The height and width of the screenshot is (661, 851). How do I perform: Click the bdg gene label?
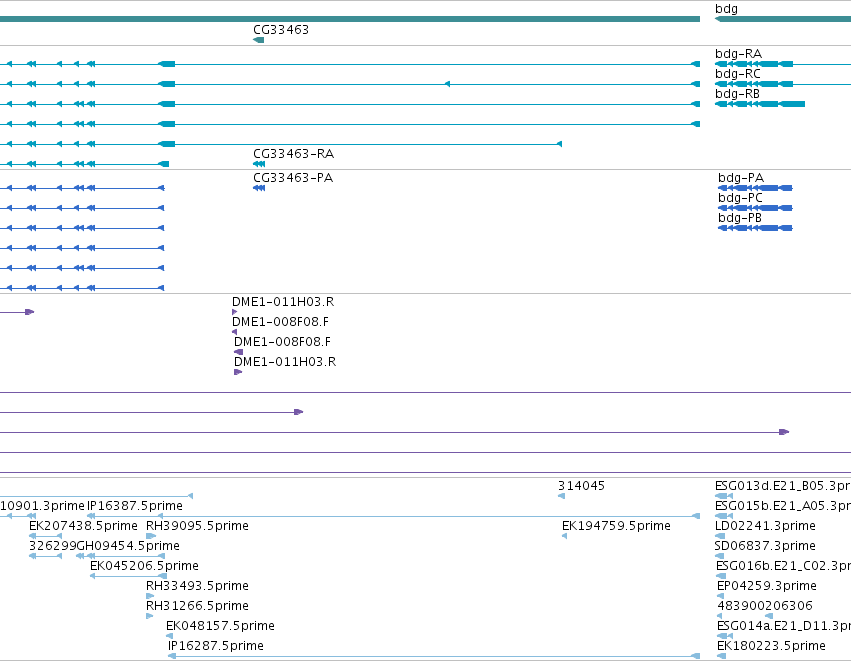(726, 9)
